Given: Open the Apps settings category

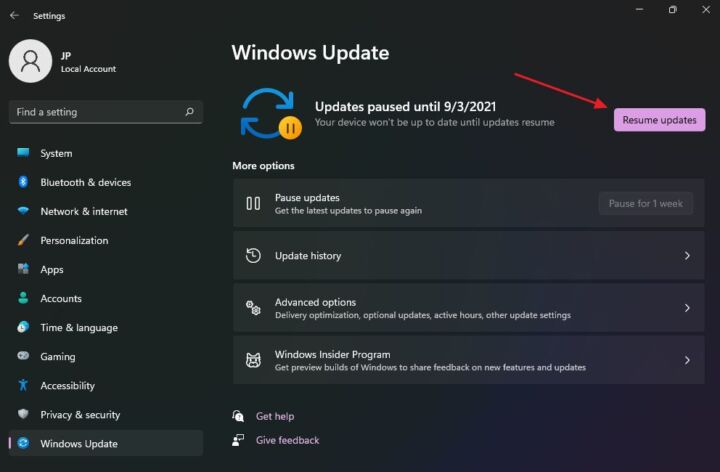Looking at the screenshot, I should pyautogui.click(x=106, y=269).
